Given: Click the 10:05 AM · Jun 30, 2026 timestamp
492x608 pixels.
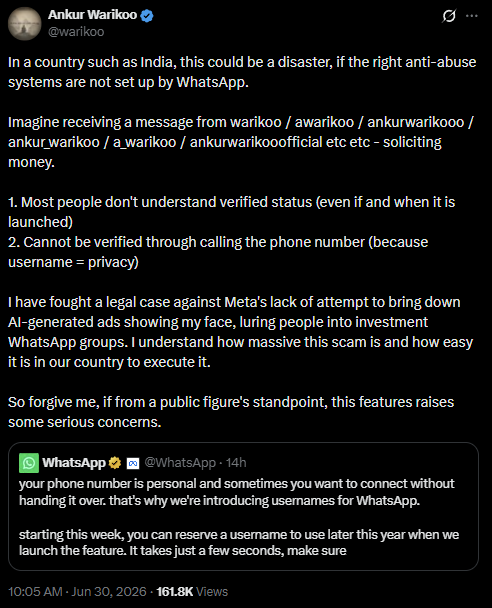Looking at the screenshot, I should [x=77, y=592].
